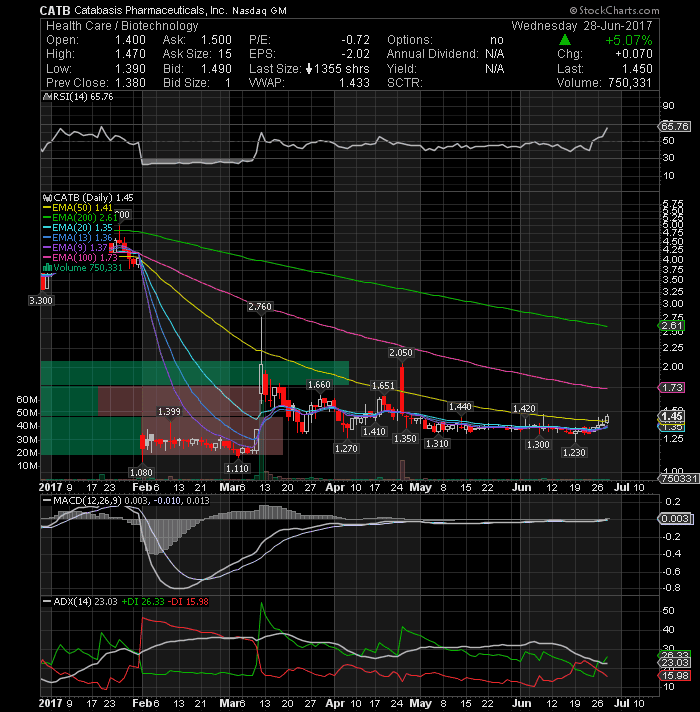The image size is (700, 712).
Task: Click the -DI 15.98 legend text
Action: coord(188,602)
